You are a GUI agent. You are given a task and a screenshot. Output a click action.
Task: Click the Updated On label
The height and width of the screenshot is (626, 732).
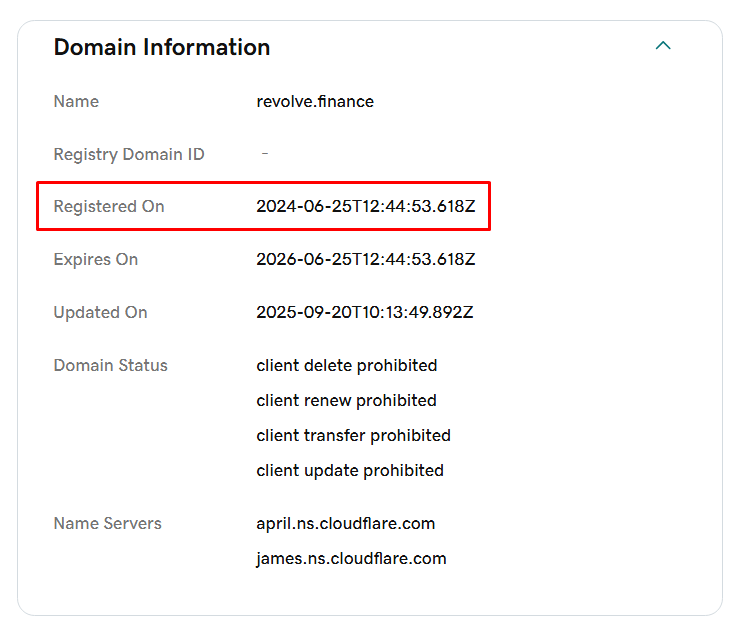pyautogui.click(x=100, y=312)
